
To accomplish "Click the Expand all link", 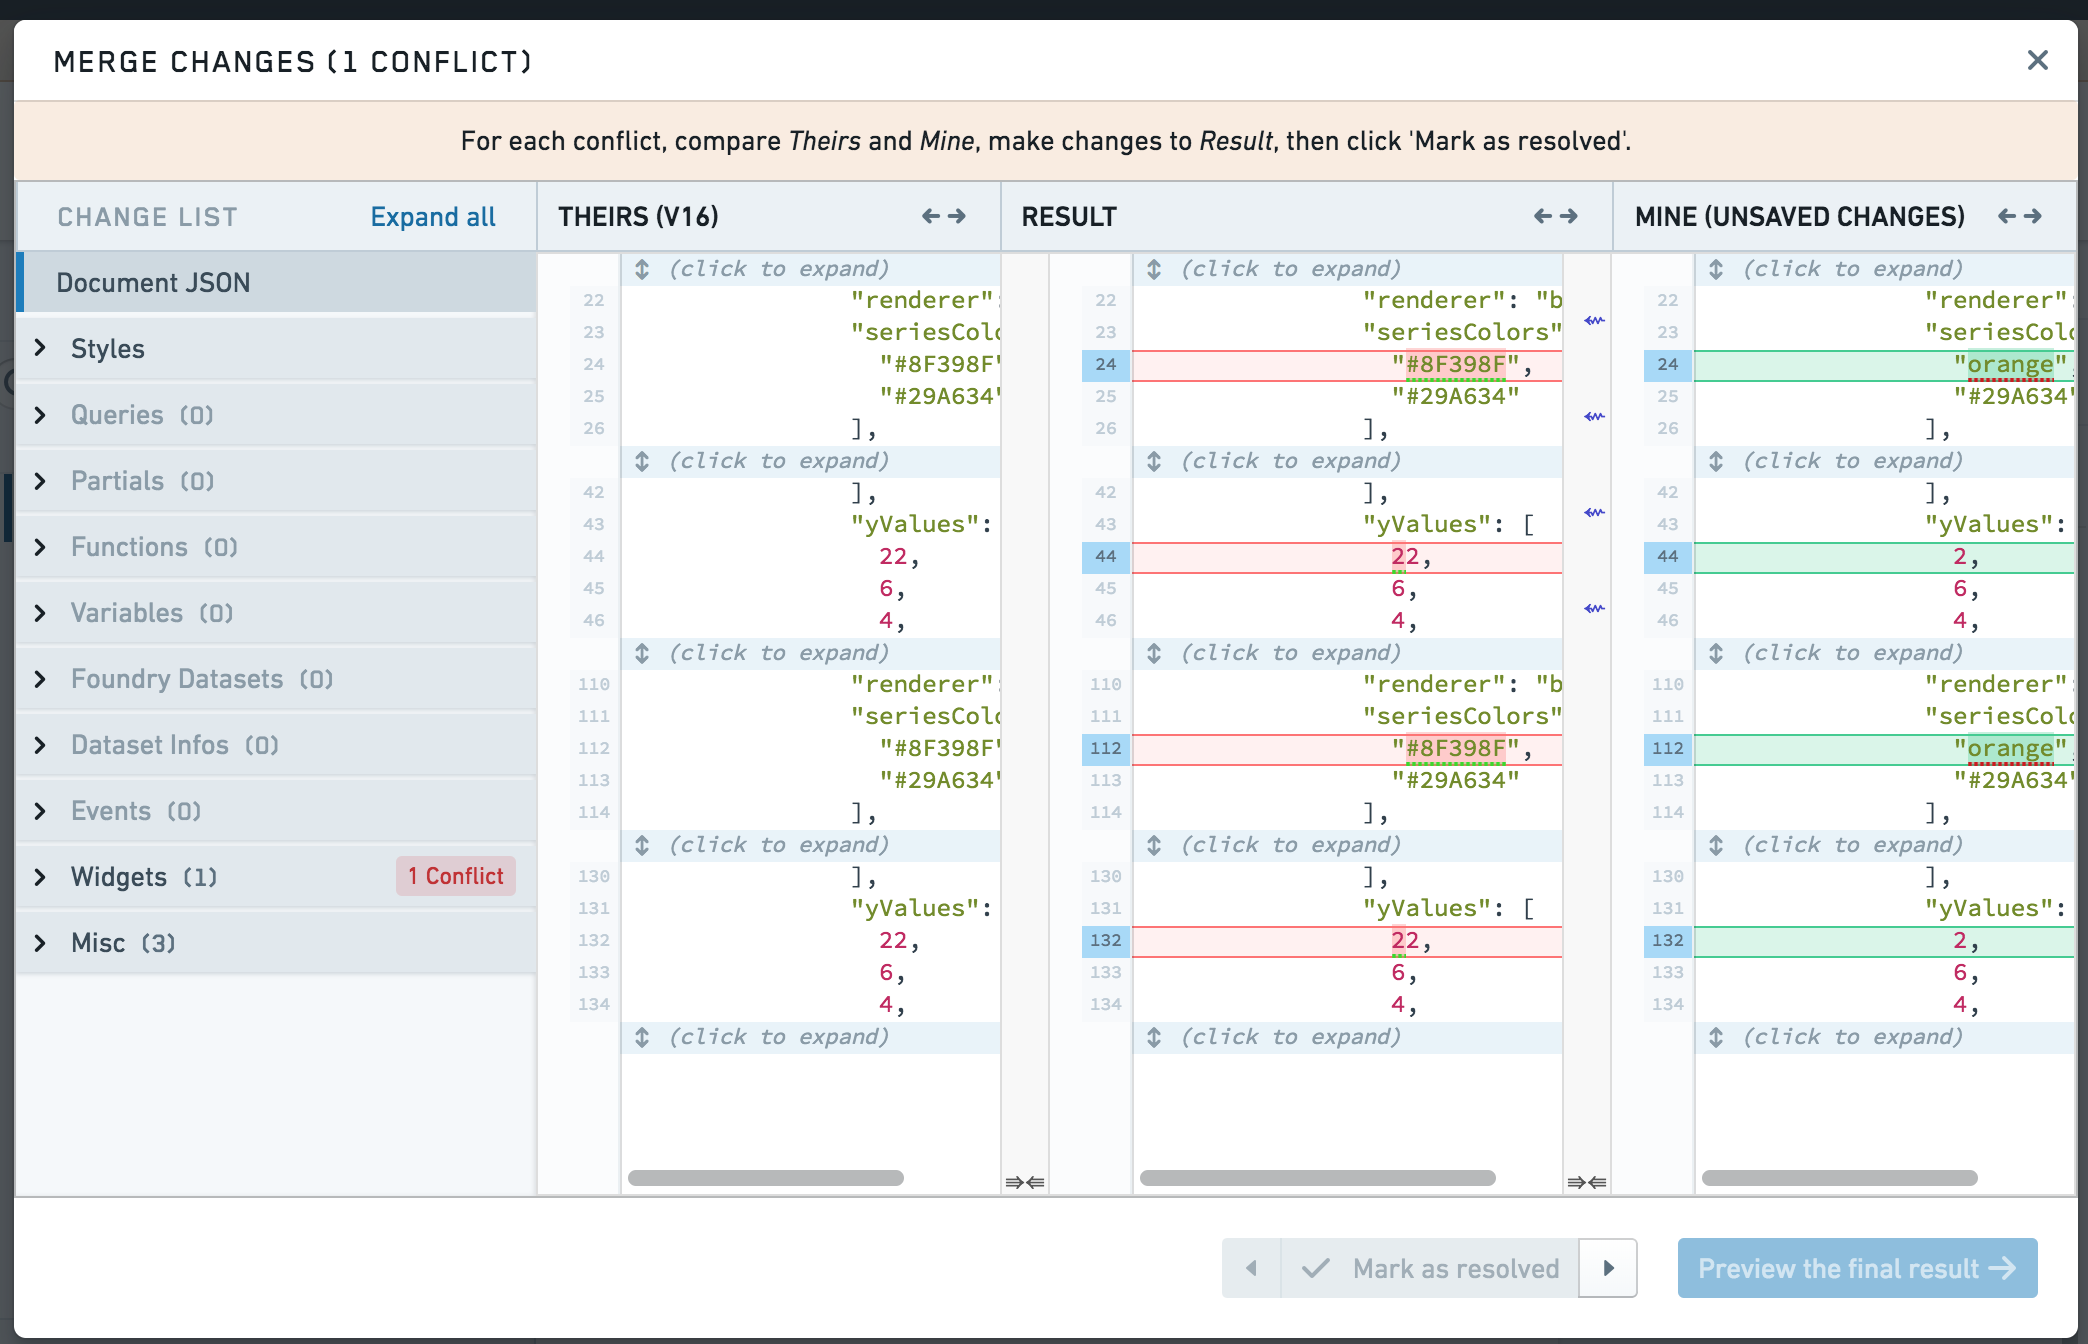I will point(433,216).
